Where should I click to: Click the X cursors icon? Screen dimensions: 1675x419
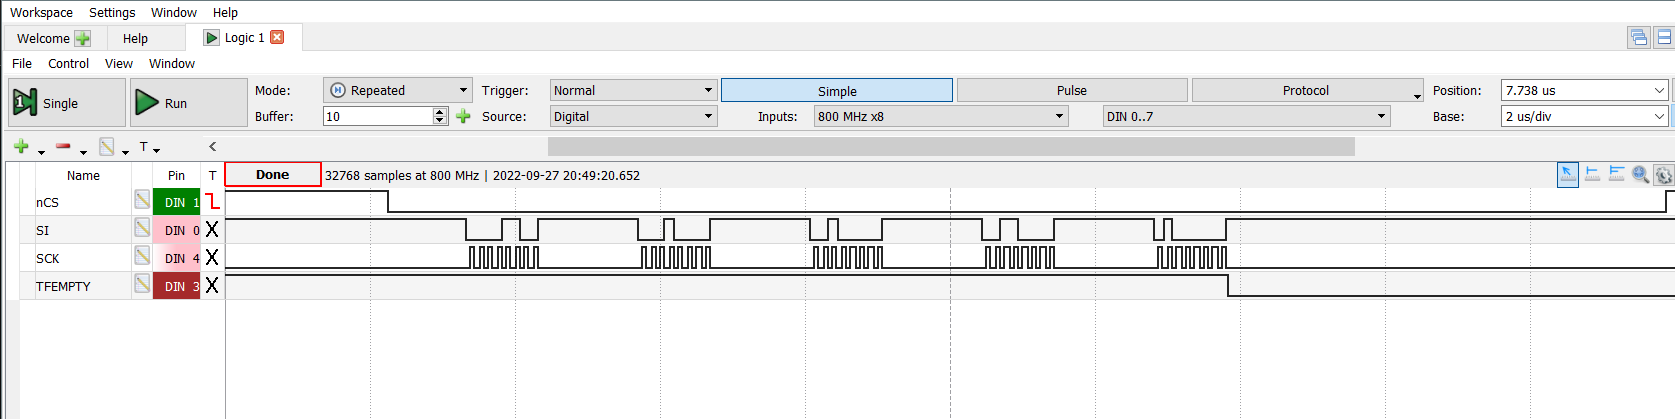[x=1593, y=174]
